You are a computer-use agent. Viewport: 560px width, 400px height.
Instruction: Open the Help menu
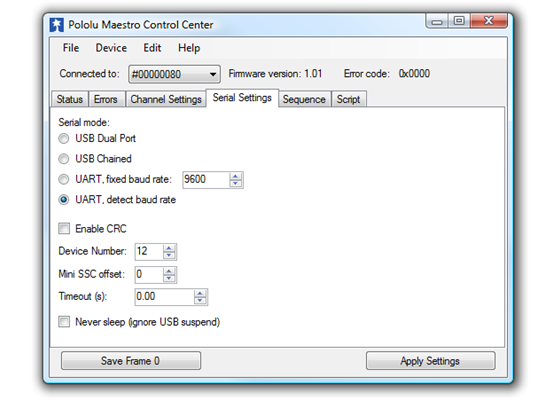(189, 48)
